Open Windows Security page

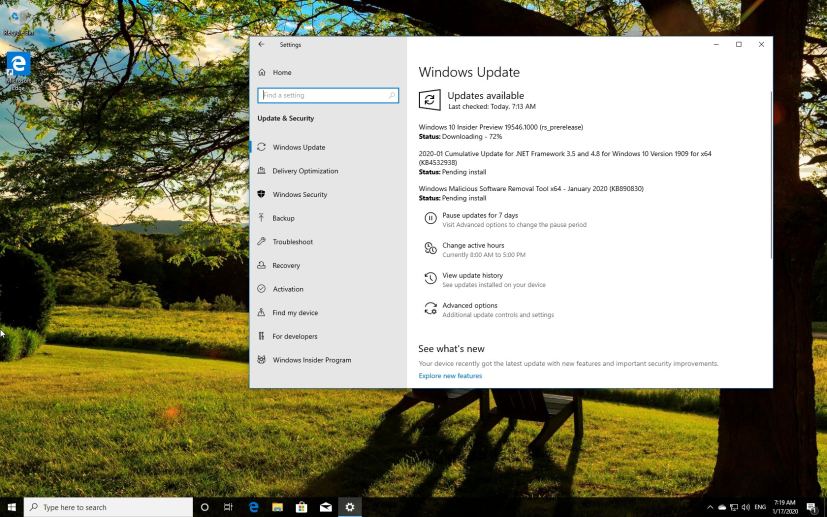click(300, 195)
